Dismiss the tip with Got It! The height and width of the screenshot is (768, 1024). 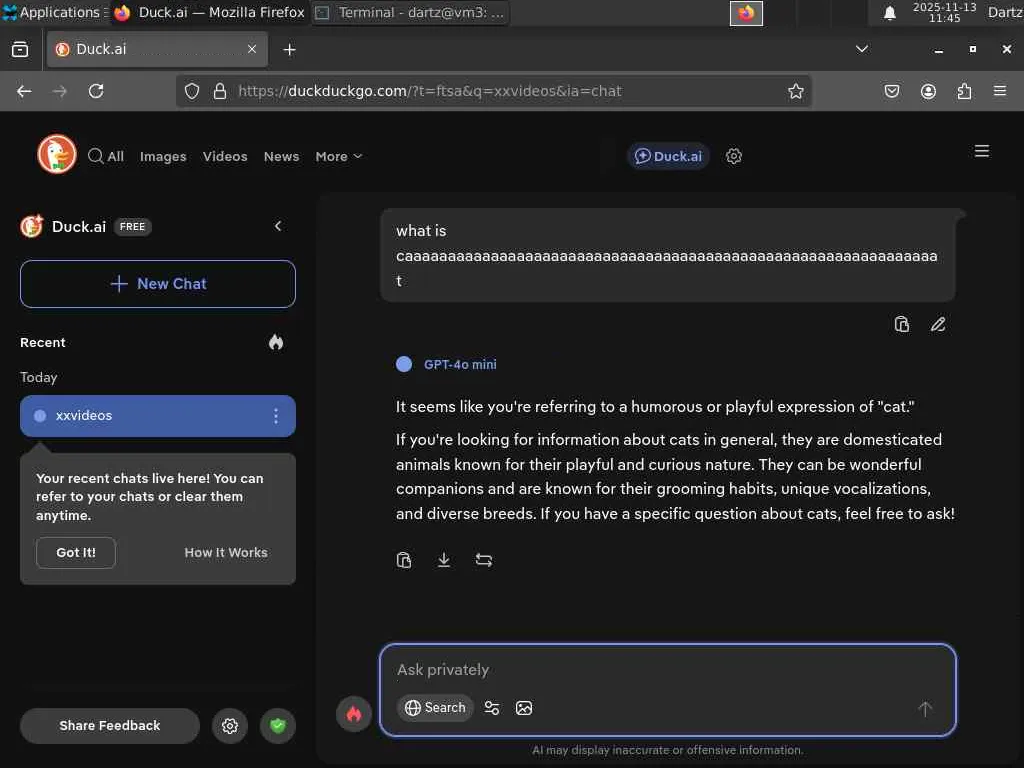tap(76, 552)
